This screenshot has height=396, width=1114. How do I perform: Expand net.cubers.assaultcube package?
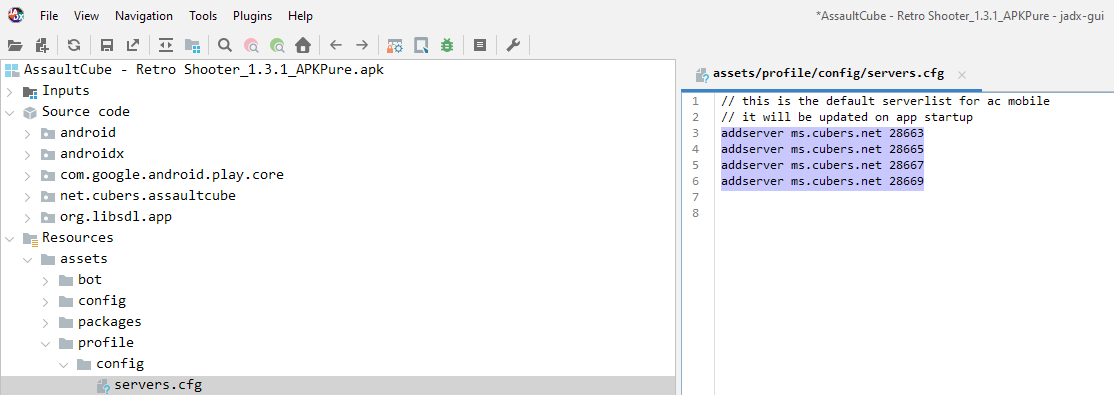click(27, 196)
